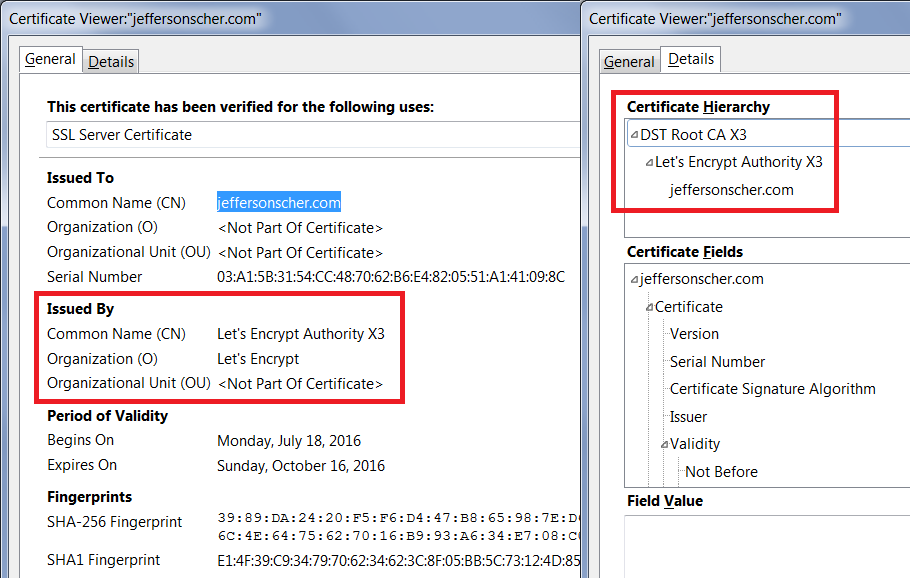The height and width of the screenshot is (578, 910).
Task: Select the Not Before field
Action: [721, 472]
